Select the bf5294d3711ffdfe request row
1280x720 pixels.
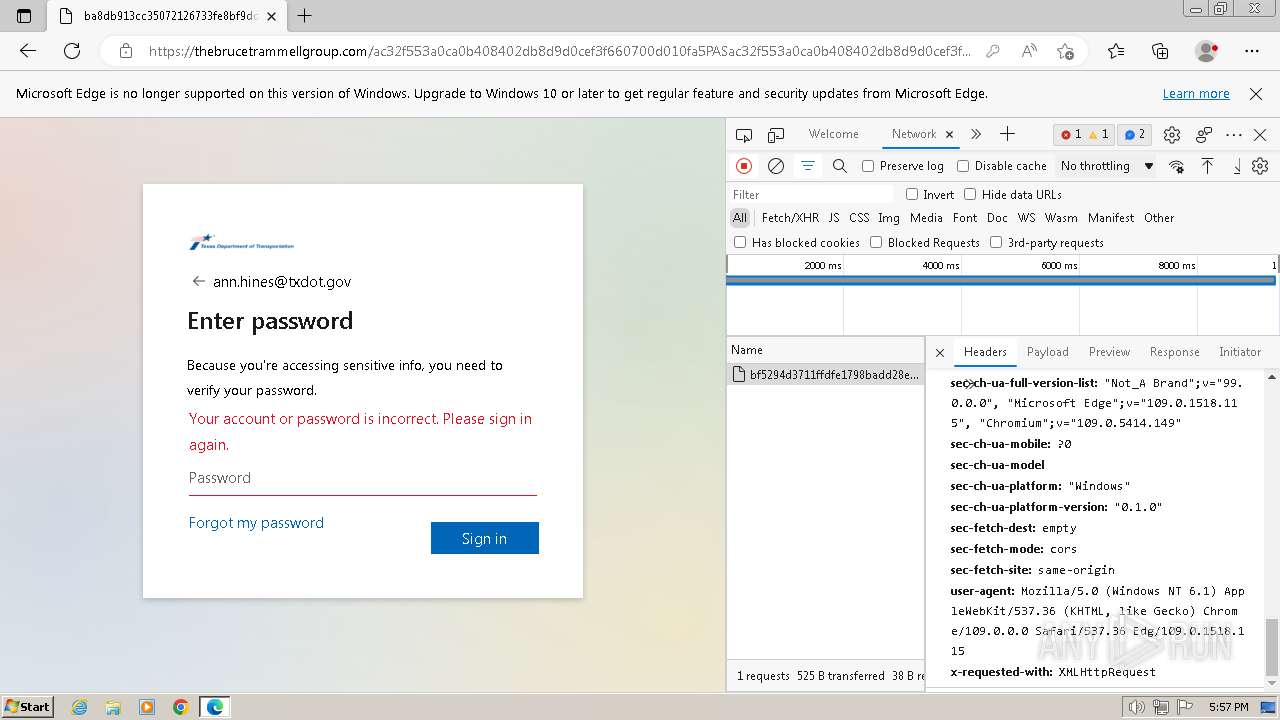(826, 375)
